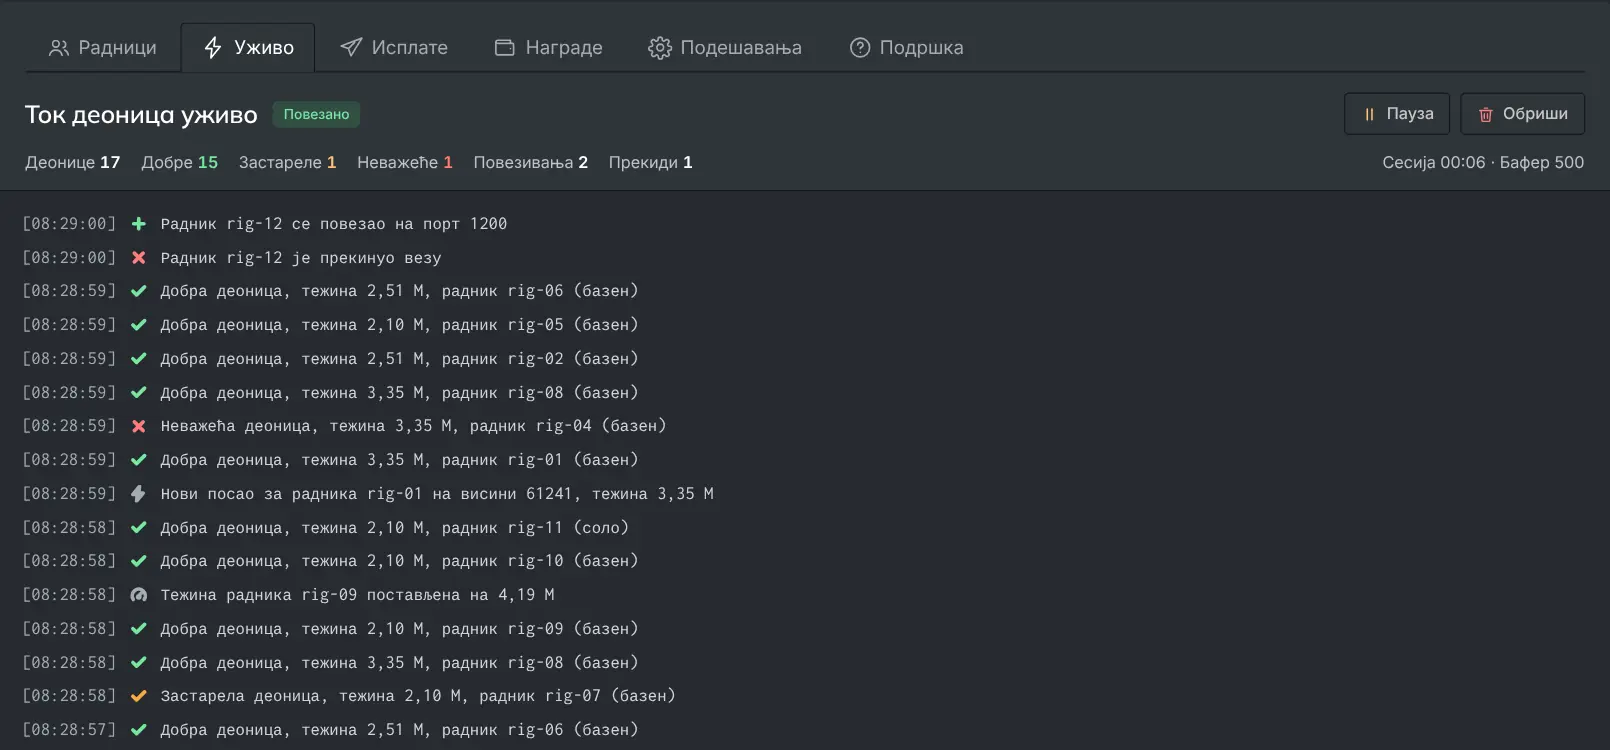Click the red X icon for rig-12 disconnected

click(x=139, y=258)
